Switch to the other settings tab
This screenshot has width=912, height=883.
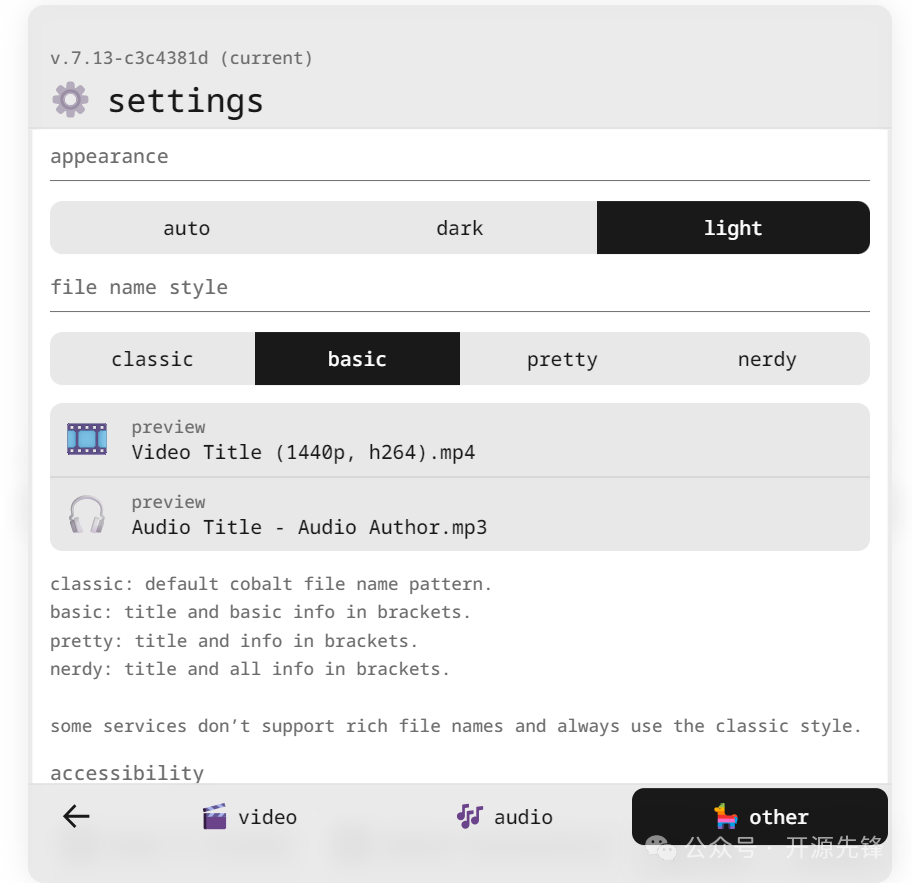click(x=760, y=817)
